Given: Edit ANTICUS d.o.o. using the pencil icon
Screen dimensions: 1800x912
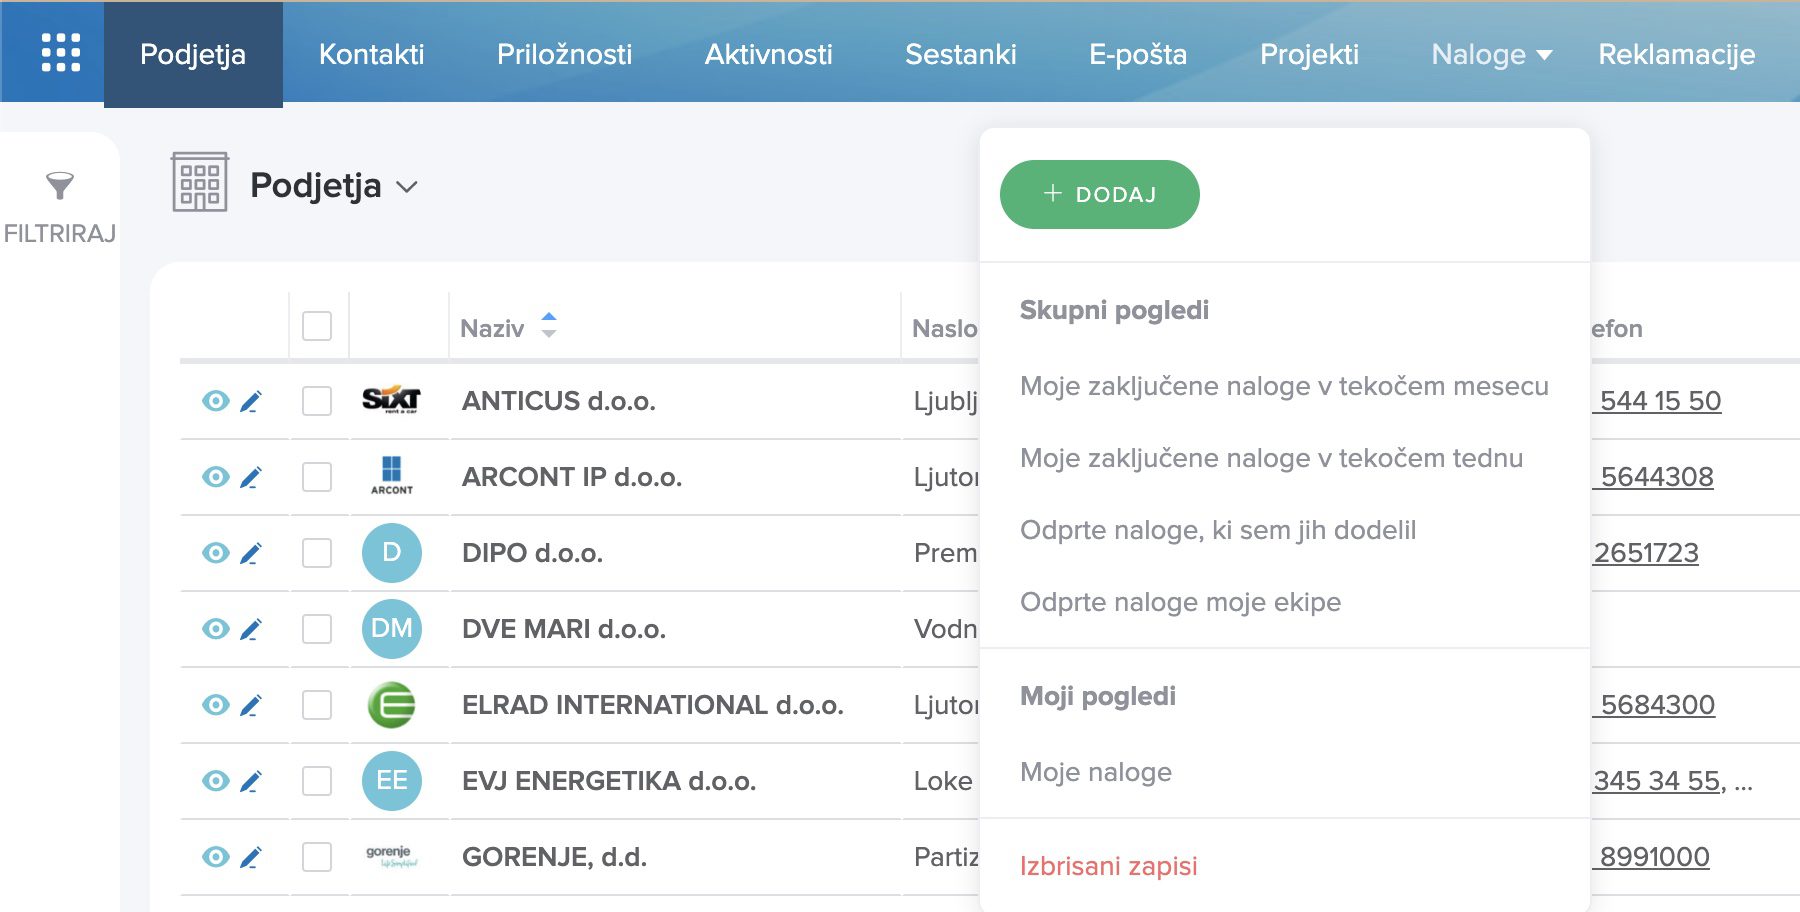Looking at the screenshot, I should coord(253,400).
